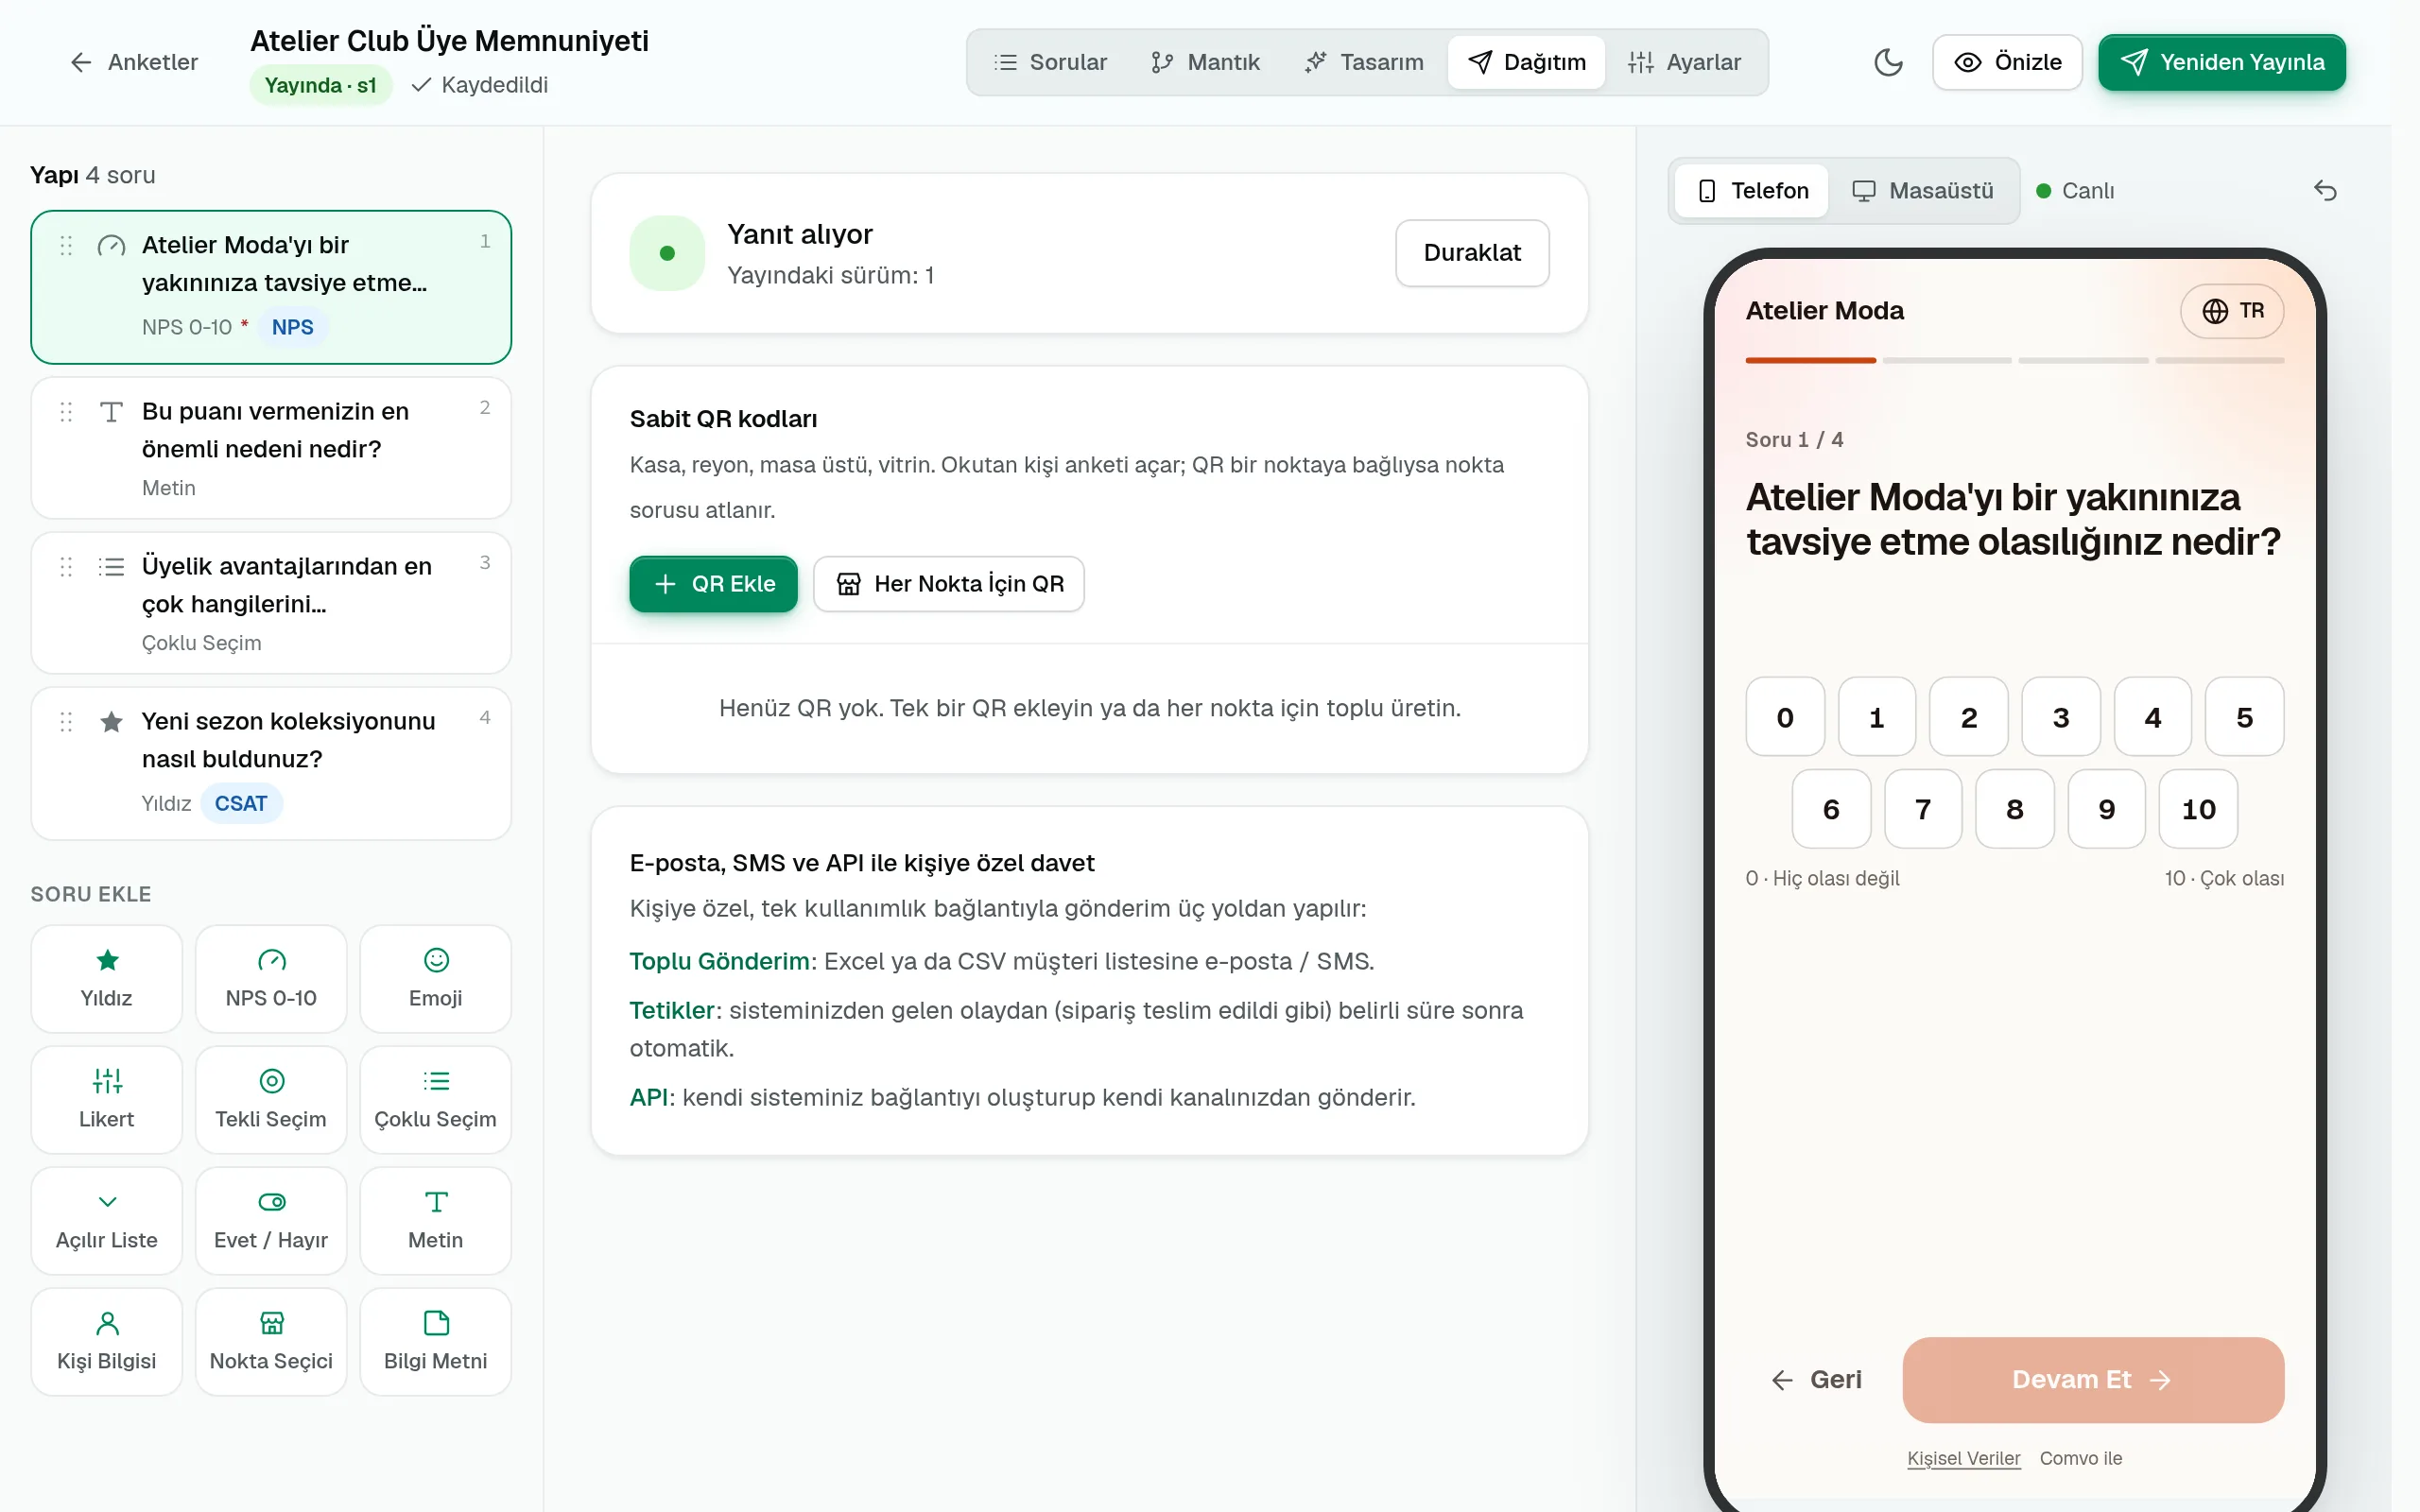2420x1512 pixels.
Task: Add a Yıldız star question
Action: click(x=106, y=978)
